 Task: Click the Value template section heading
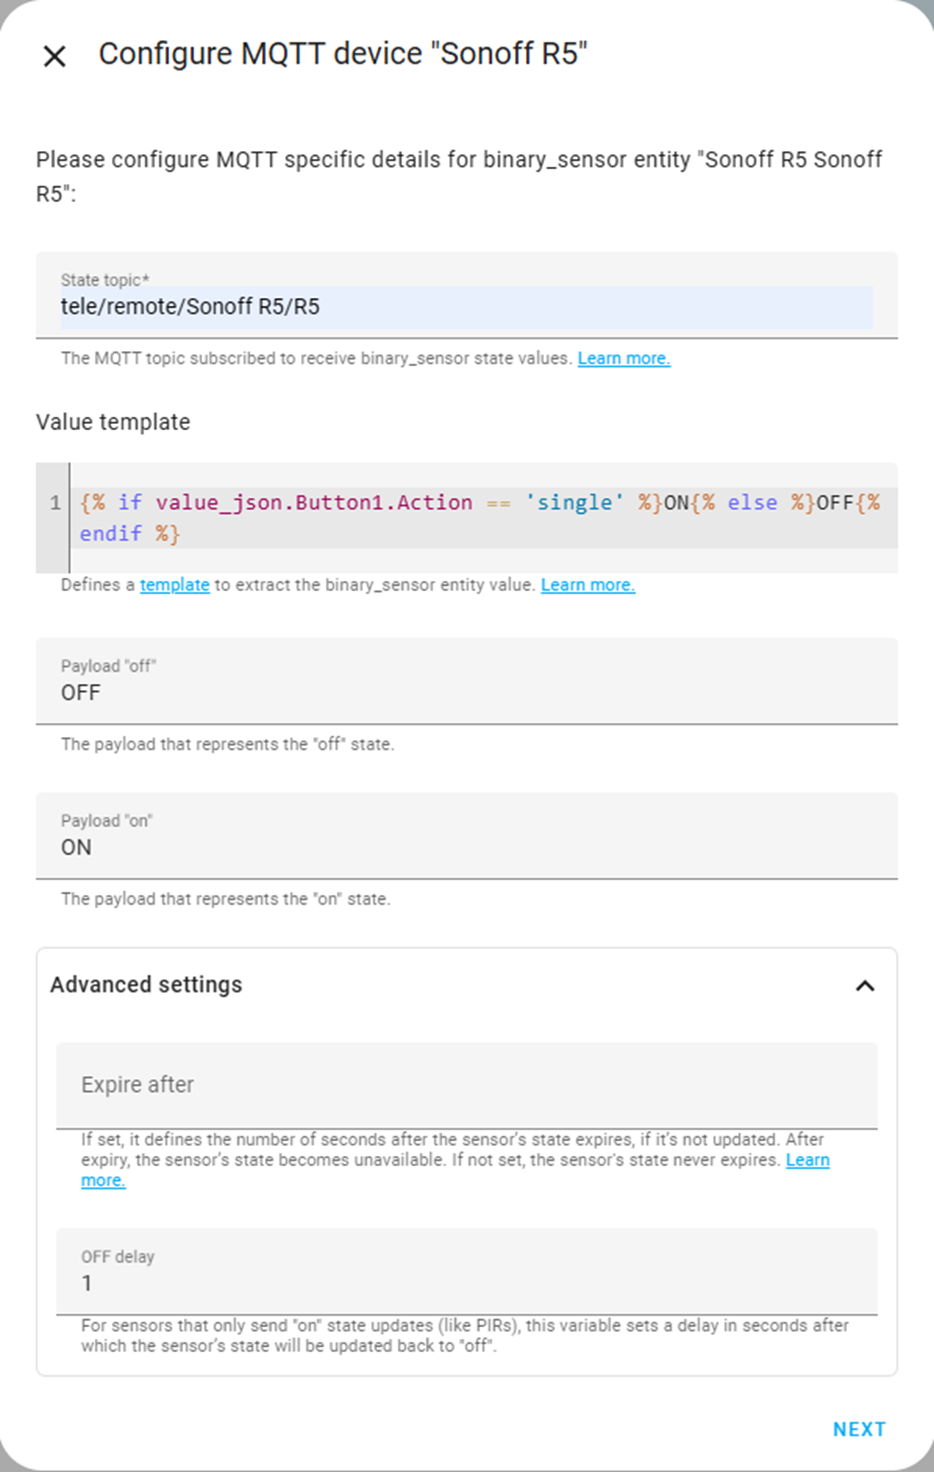[113, 422]
